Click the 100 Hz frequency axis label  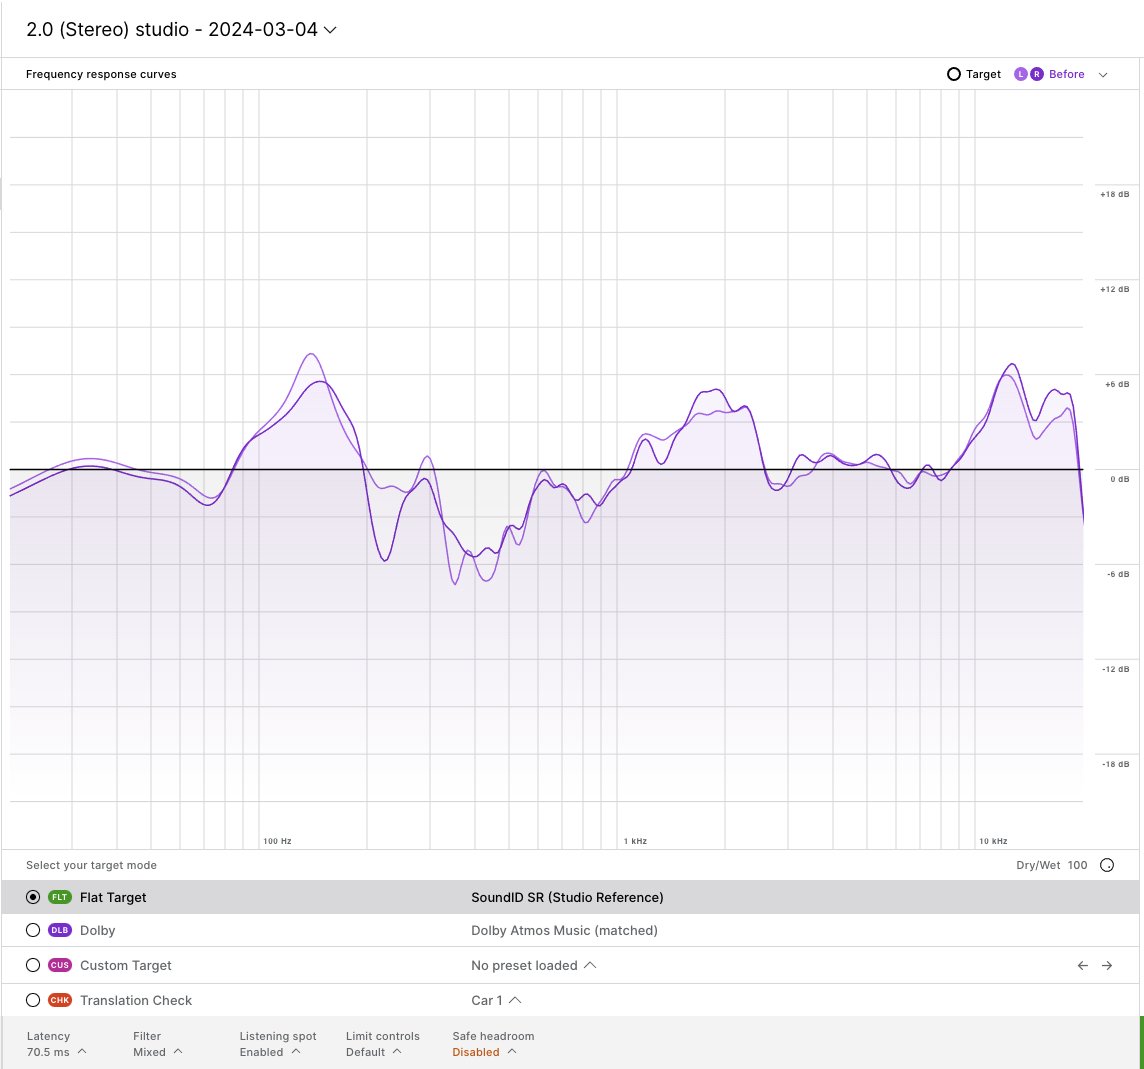point(277,841)
